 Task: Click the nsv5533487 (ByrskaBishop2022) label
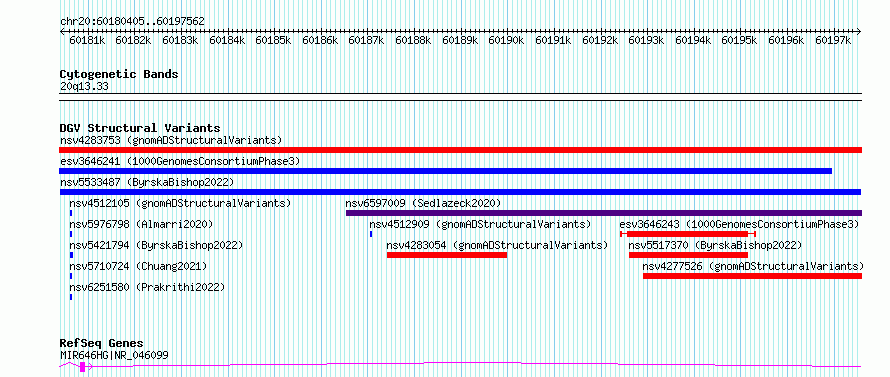click(147, 182)
